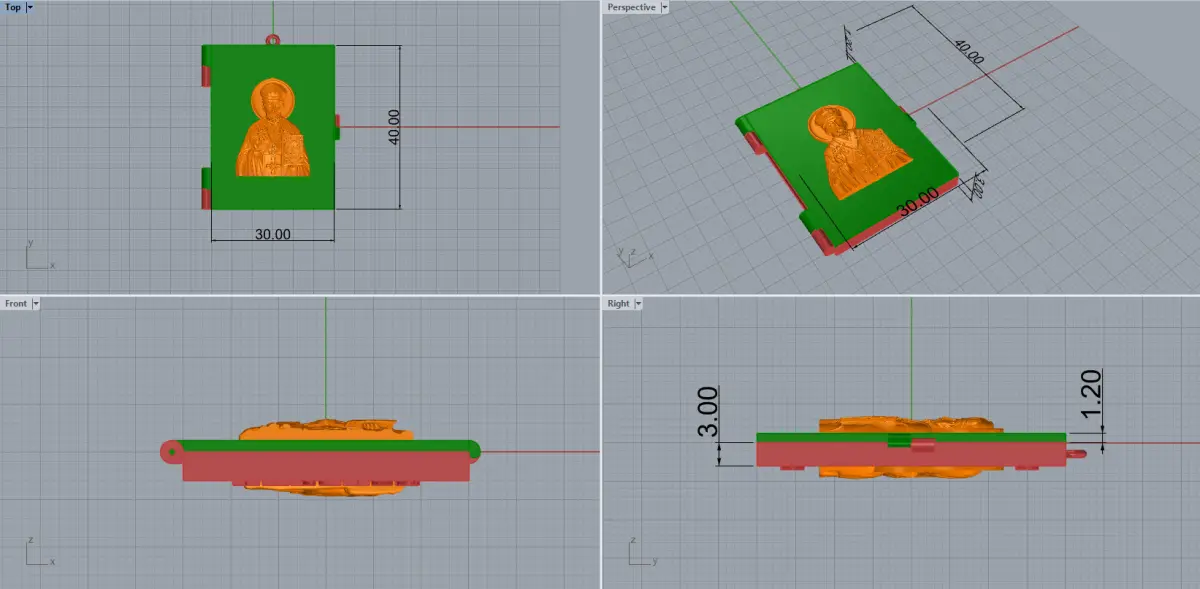This screenshot has width=1200, height=589.
Task: Select the hanging ring loop in Top view
Action: pos(273,40)
